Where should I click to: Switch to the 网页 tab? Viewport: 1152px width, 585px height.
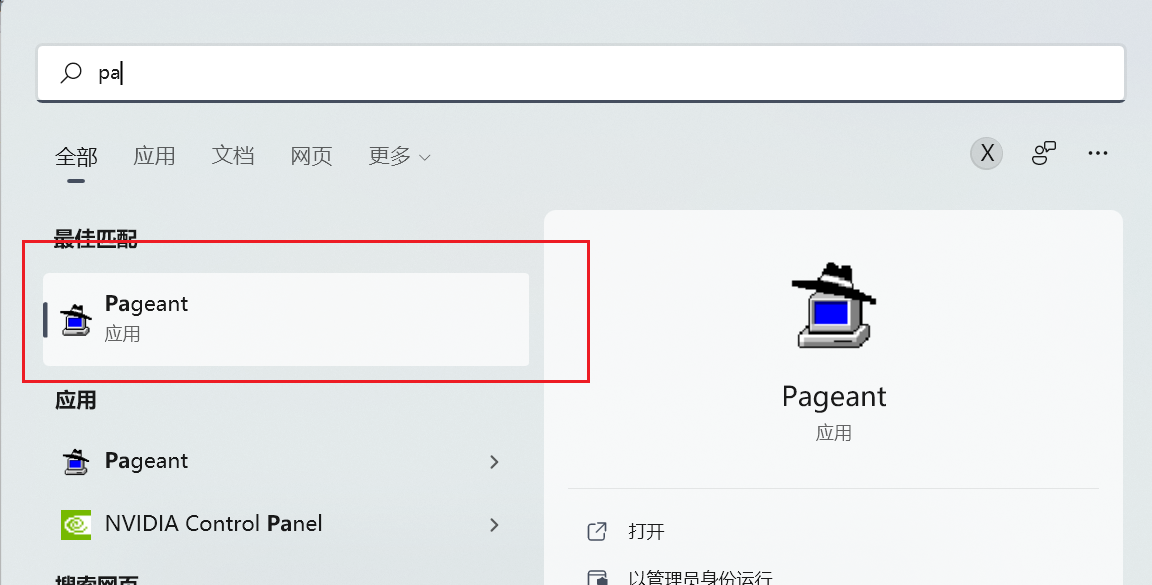click(311, 156)
